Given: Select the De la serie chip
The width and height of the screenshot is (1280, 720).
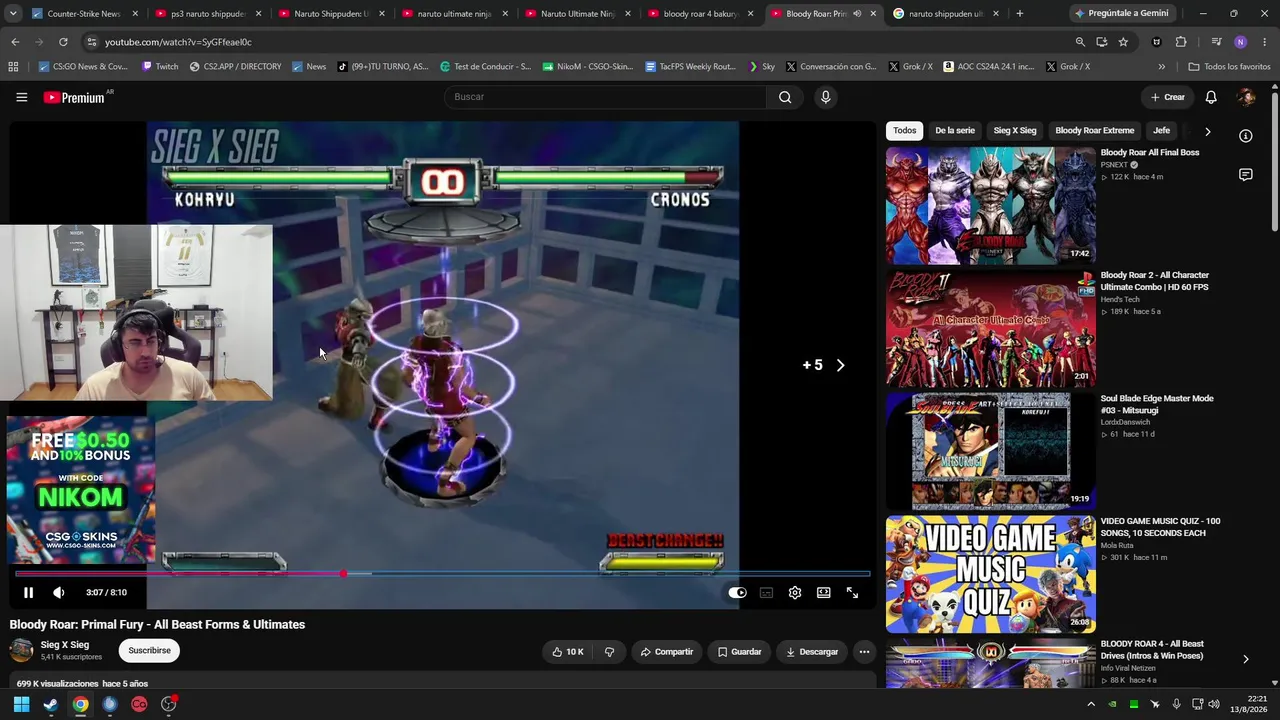Looking at the screenshot, I should click(955, 131).
